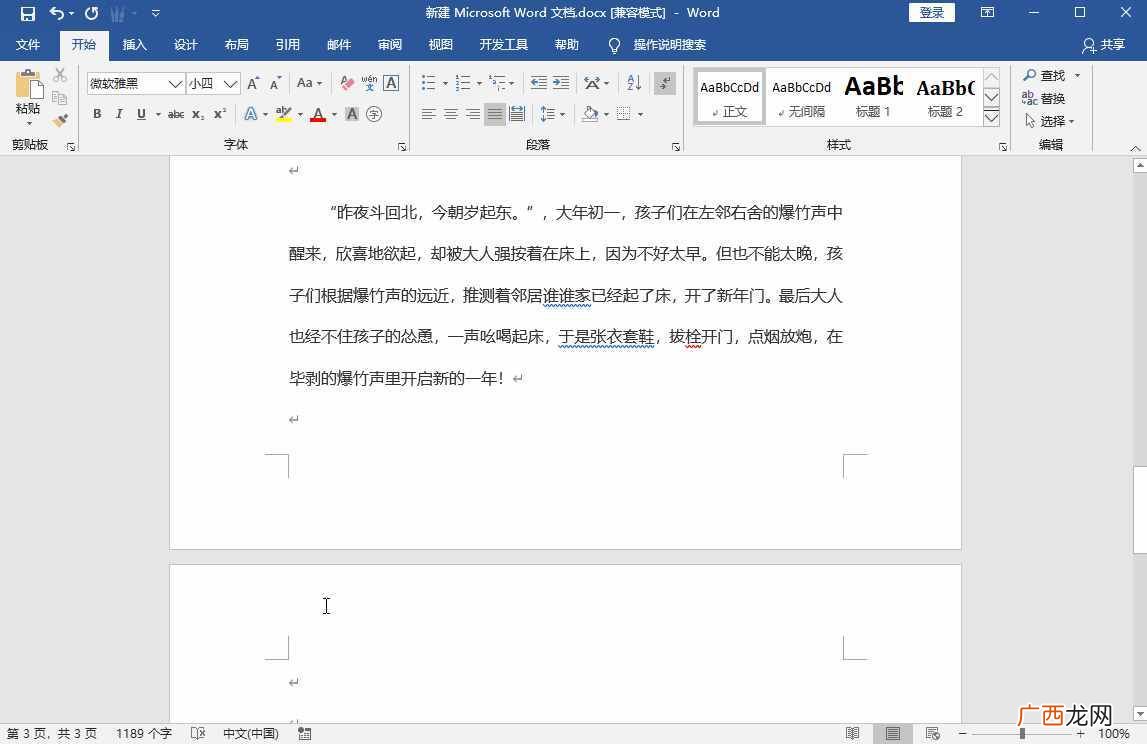Screen dimensions: 1147x744
Task: Apply the red font color
Action: tap(318, 114)
